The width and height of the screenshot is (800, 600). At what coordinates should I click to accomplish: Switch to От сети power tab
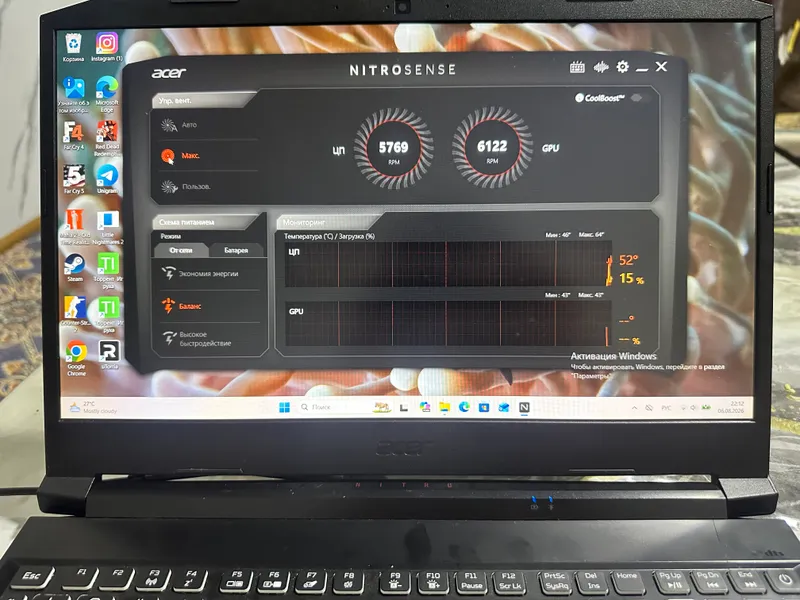[181, 250]
